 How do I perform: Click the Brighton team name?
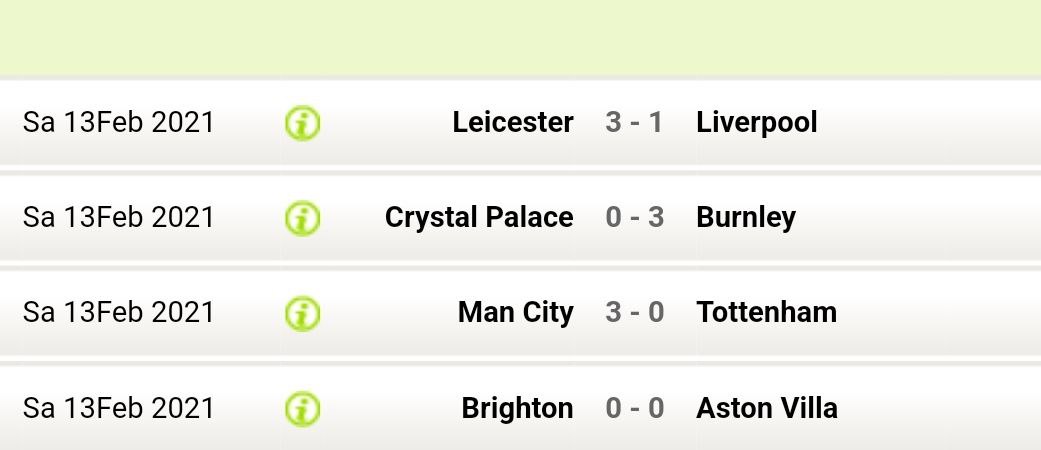tap(517, 408)
